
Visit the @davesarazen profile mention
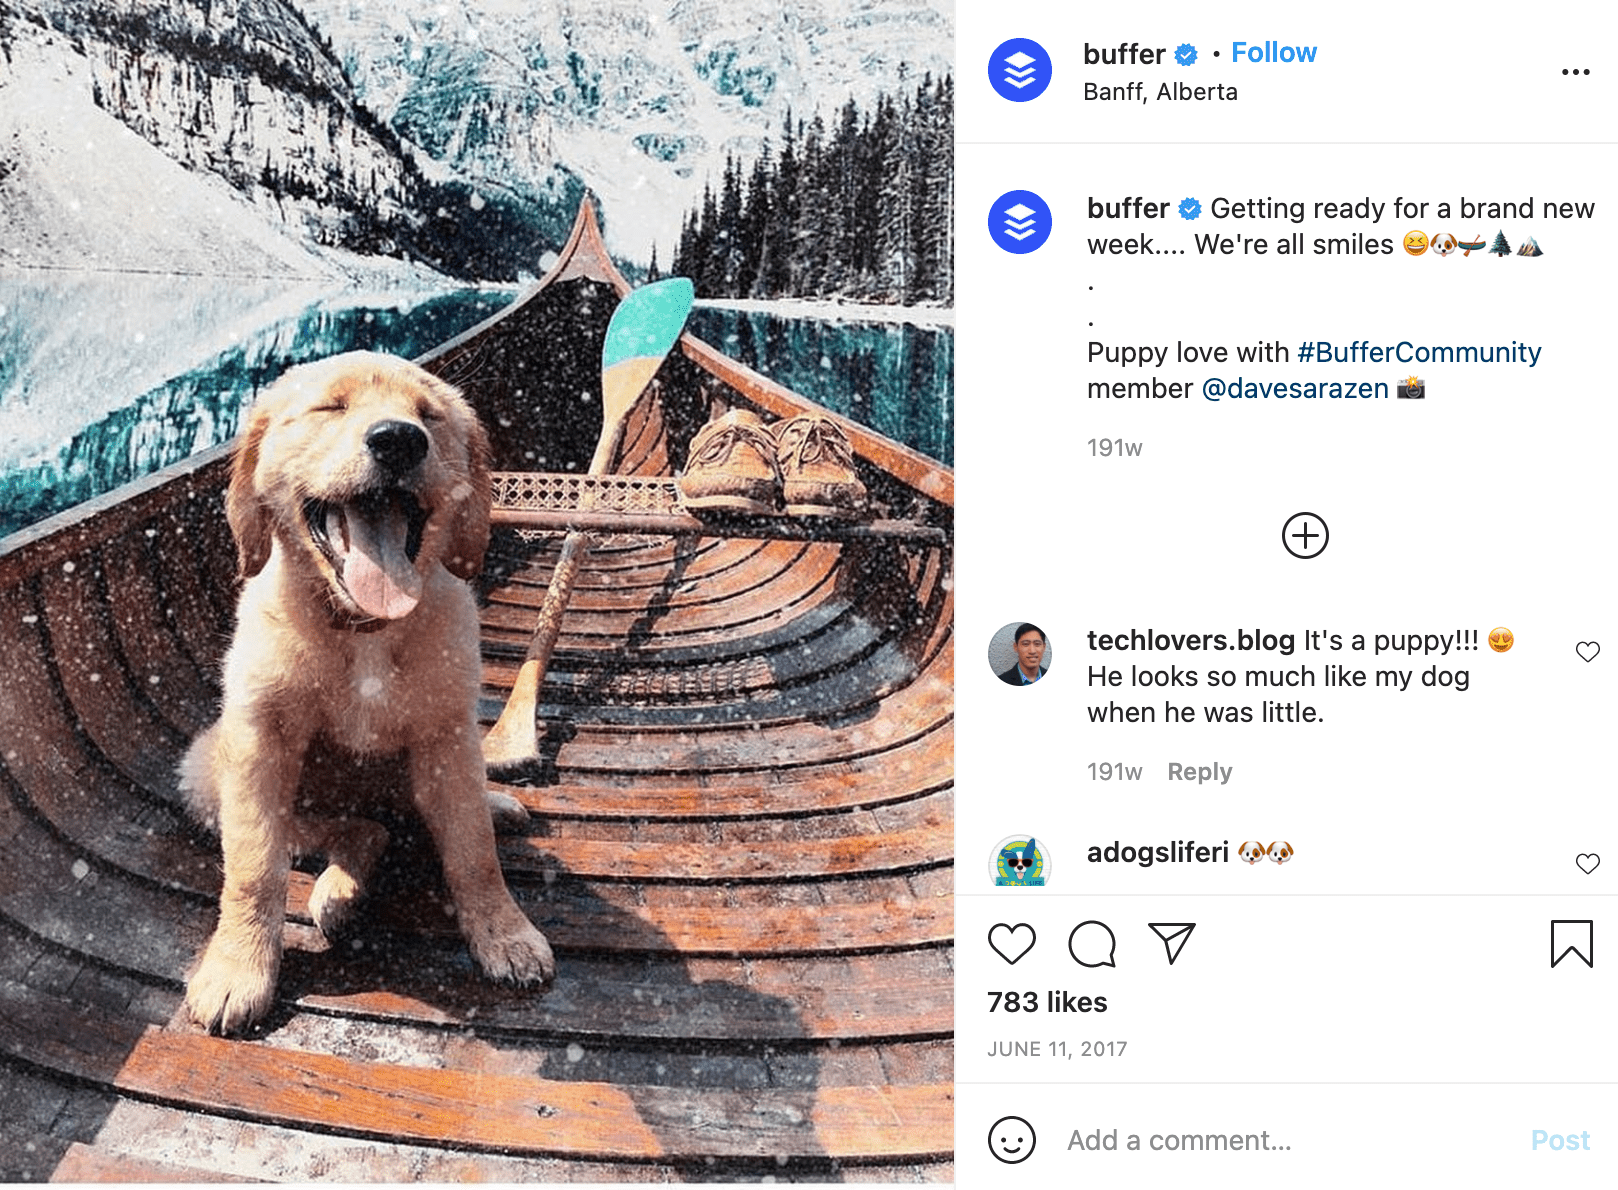tap(1295, 388)
